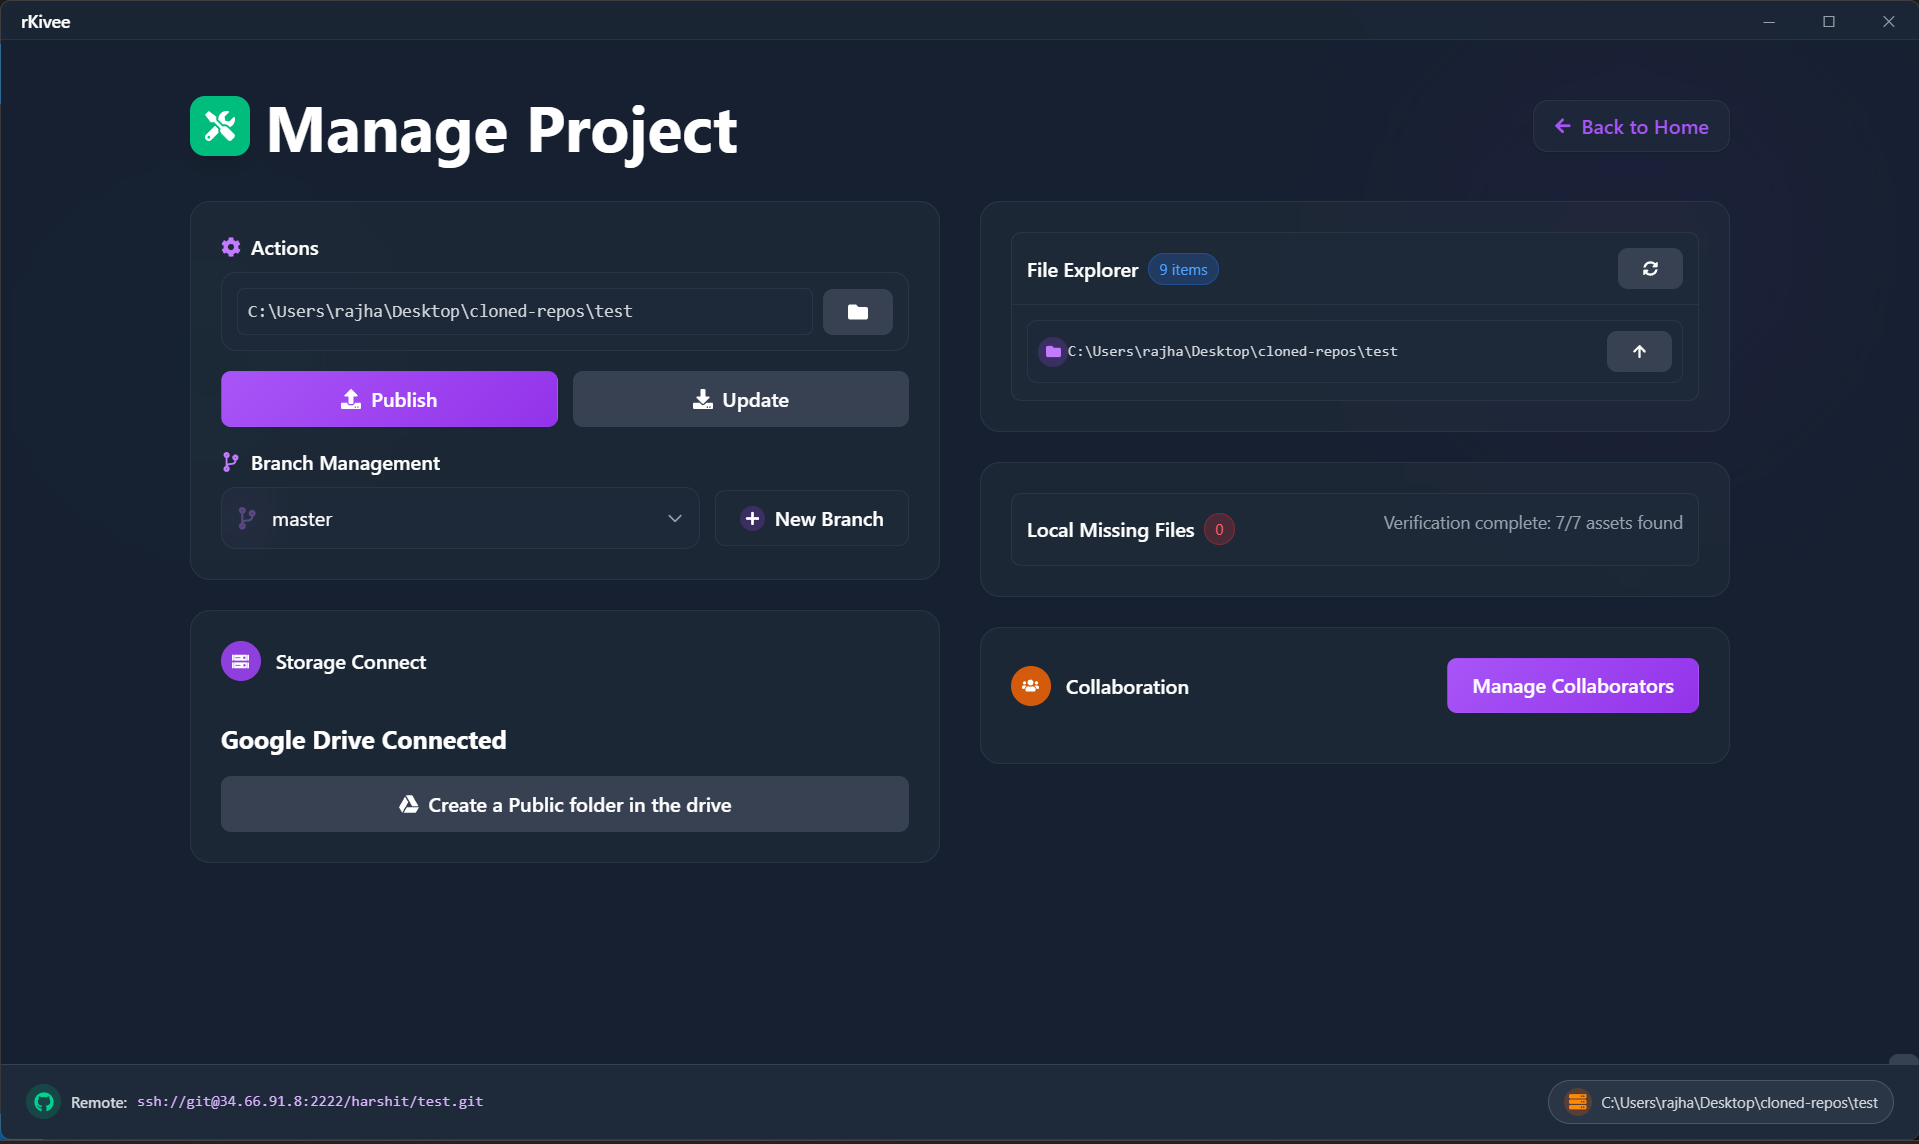Image resolution: width=1919 pixels, height=1144 pixels.
Task: Create a Public folder in the drive
Action: coord(564,805)
